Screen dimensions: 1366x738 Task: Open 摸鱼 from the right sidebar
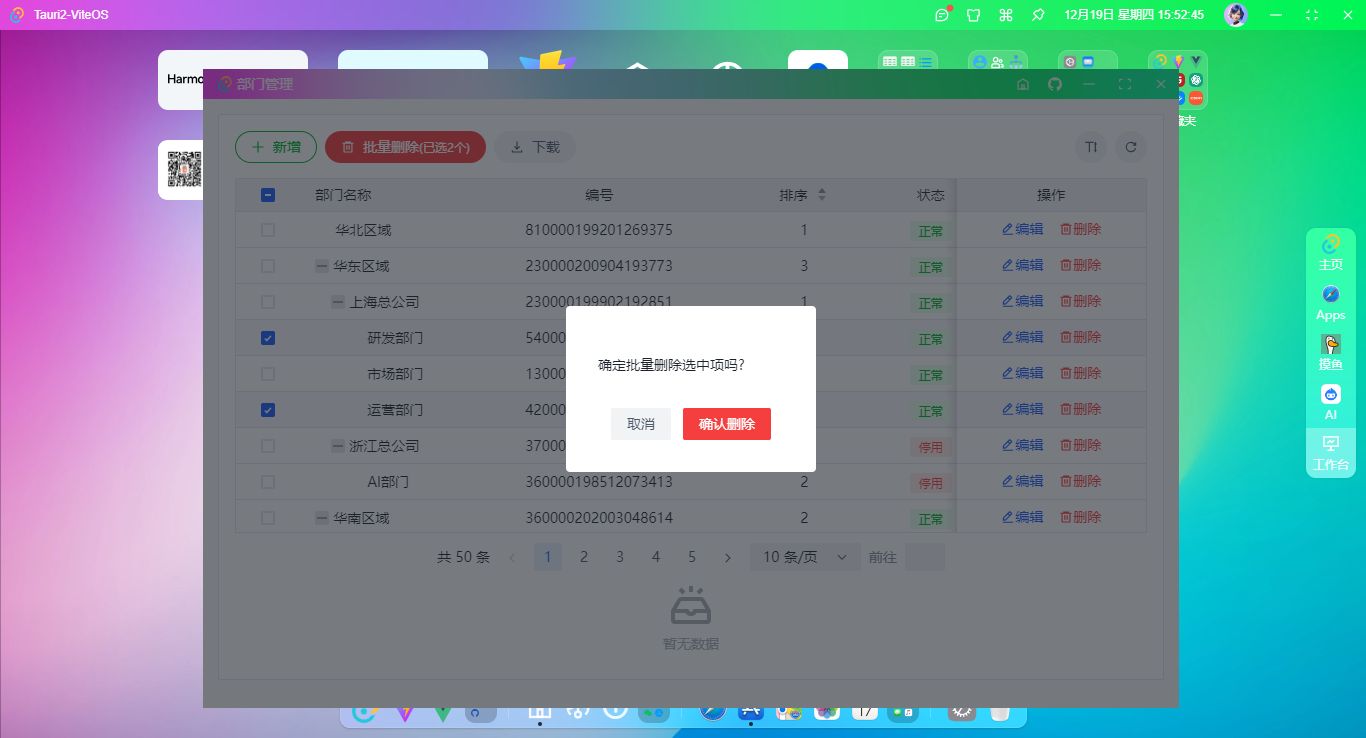tap(1330, 352)
